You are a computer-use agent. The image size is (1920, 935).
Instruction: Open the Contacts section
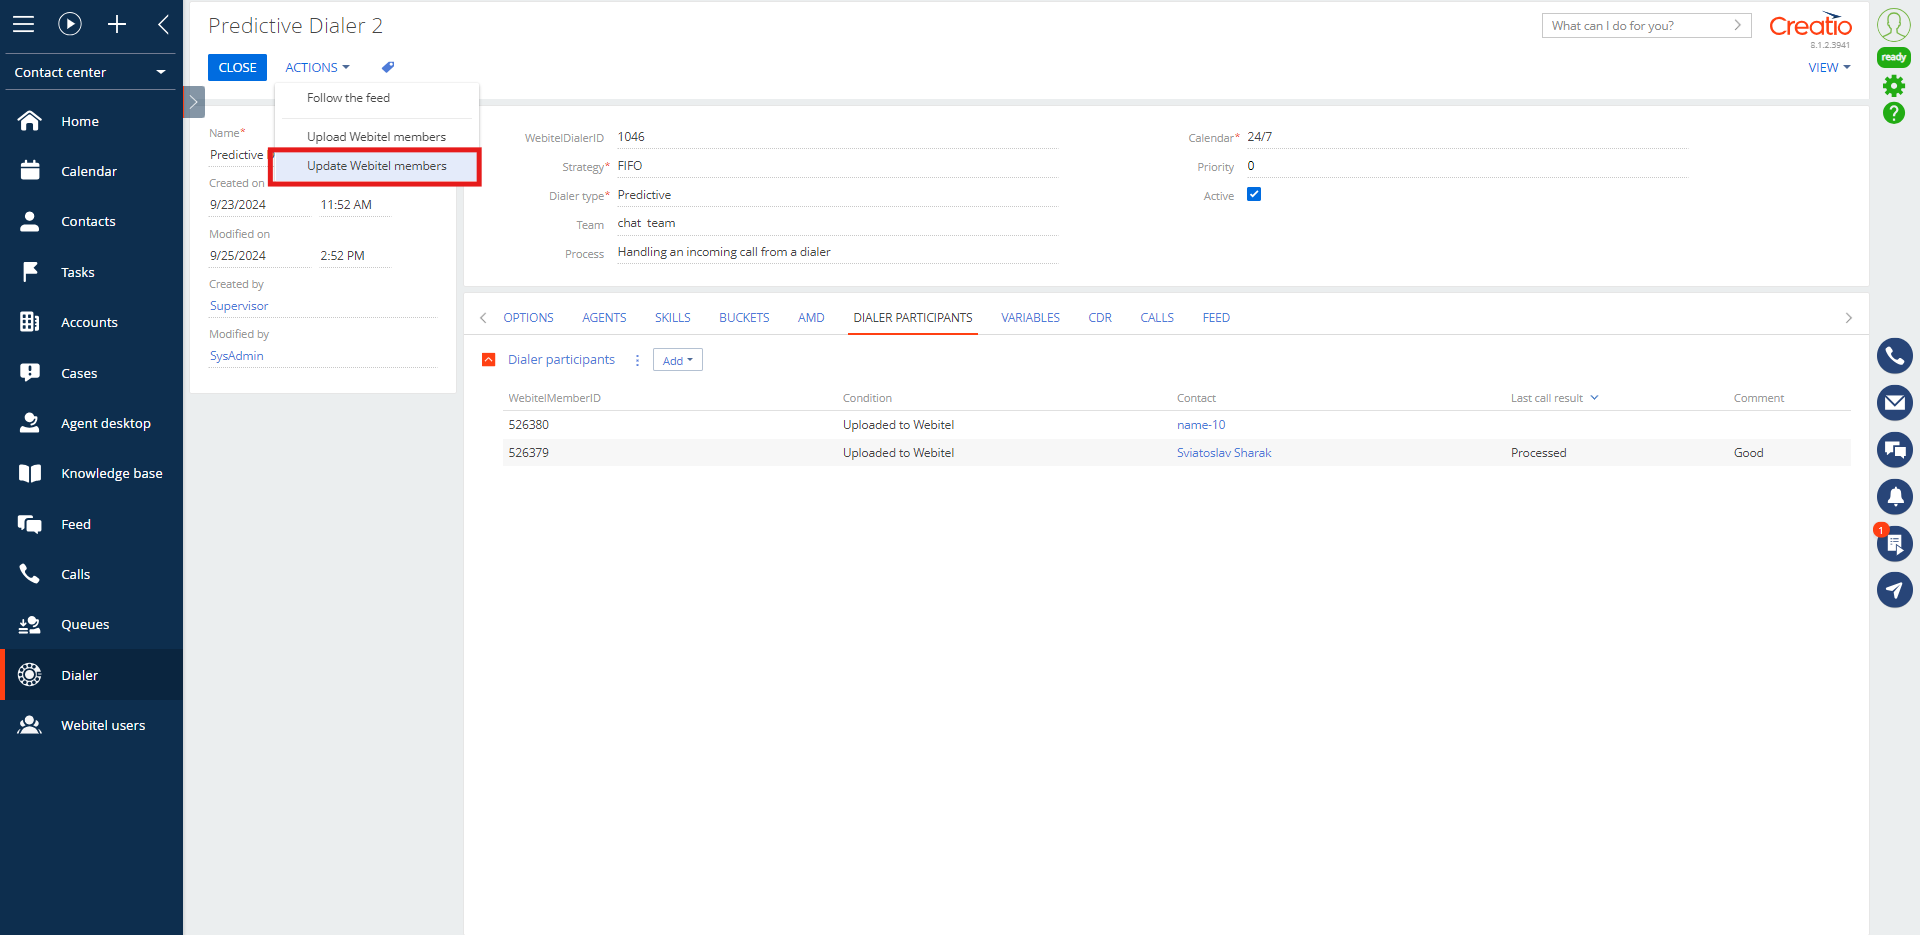click(x=92, y=221)
